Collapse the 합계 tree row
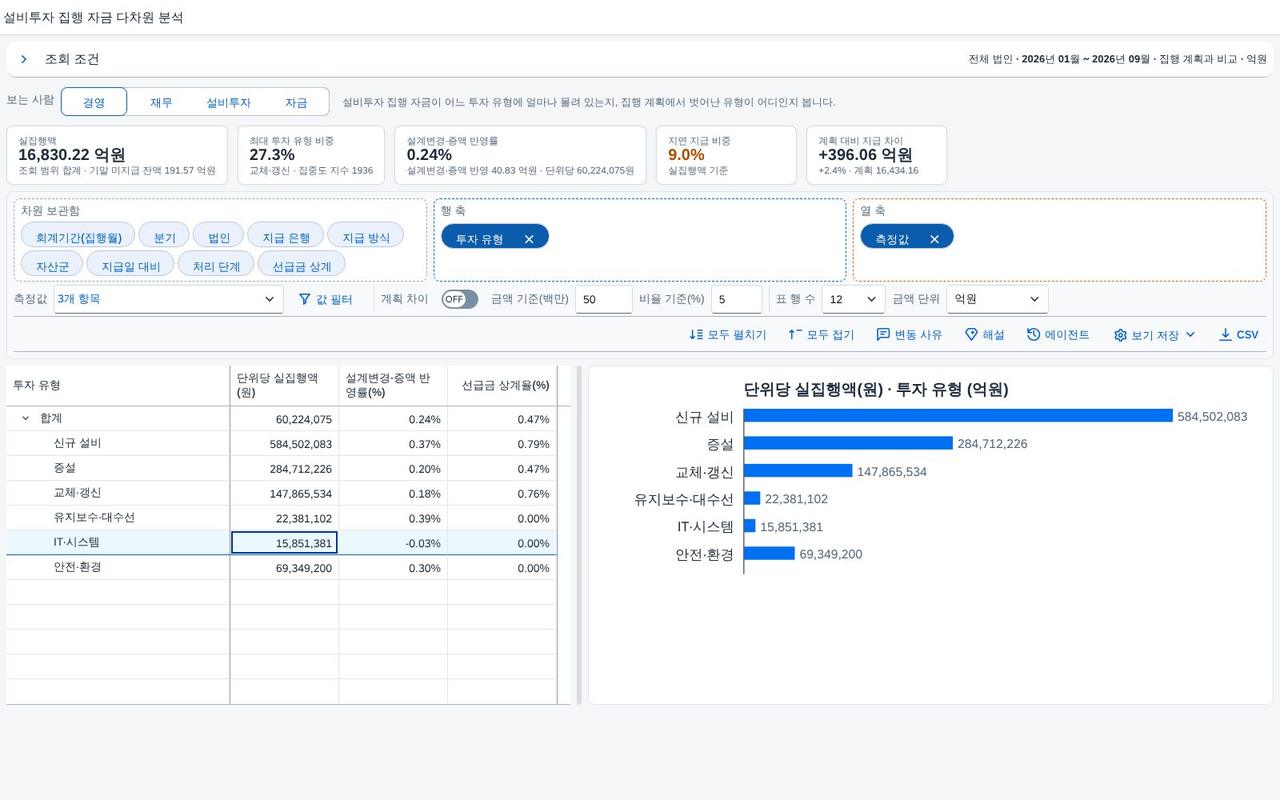This screenshot has width=1280, height=800. [25, 419]
